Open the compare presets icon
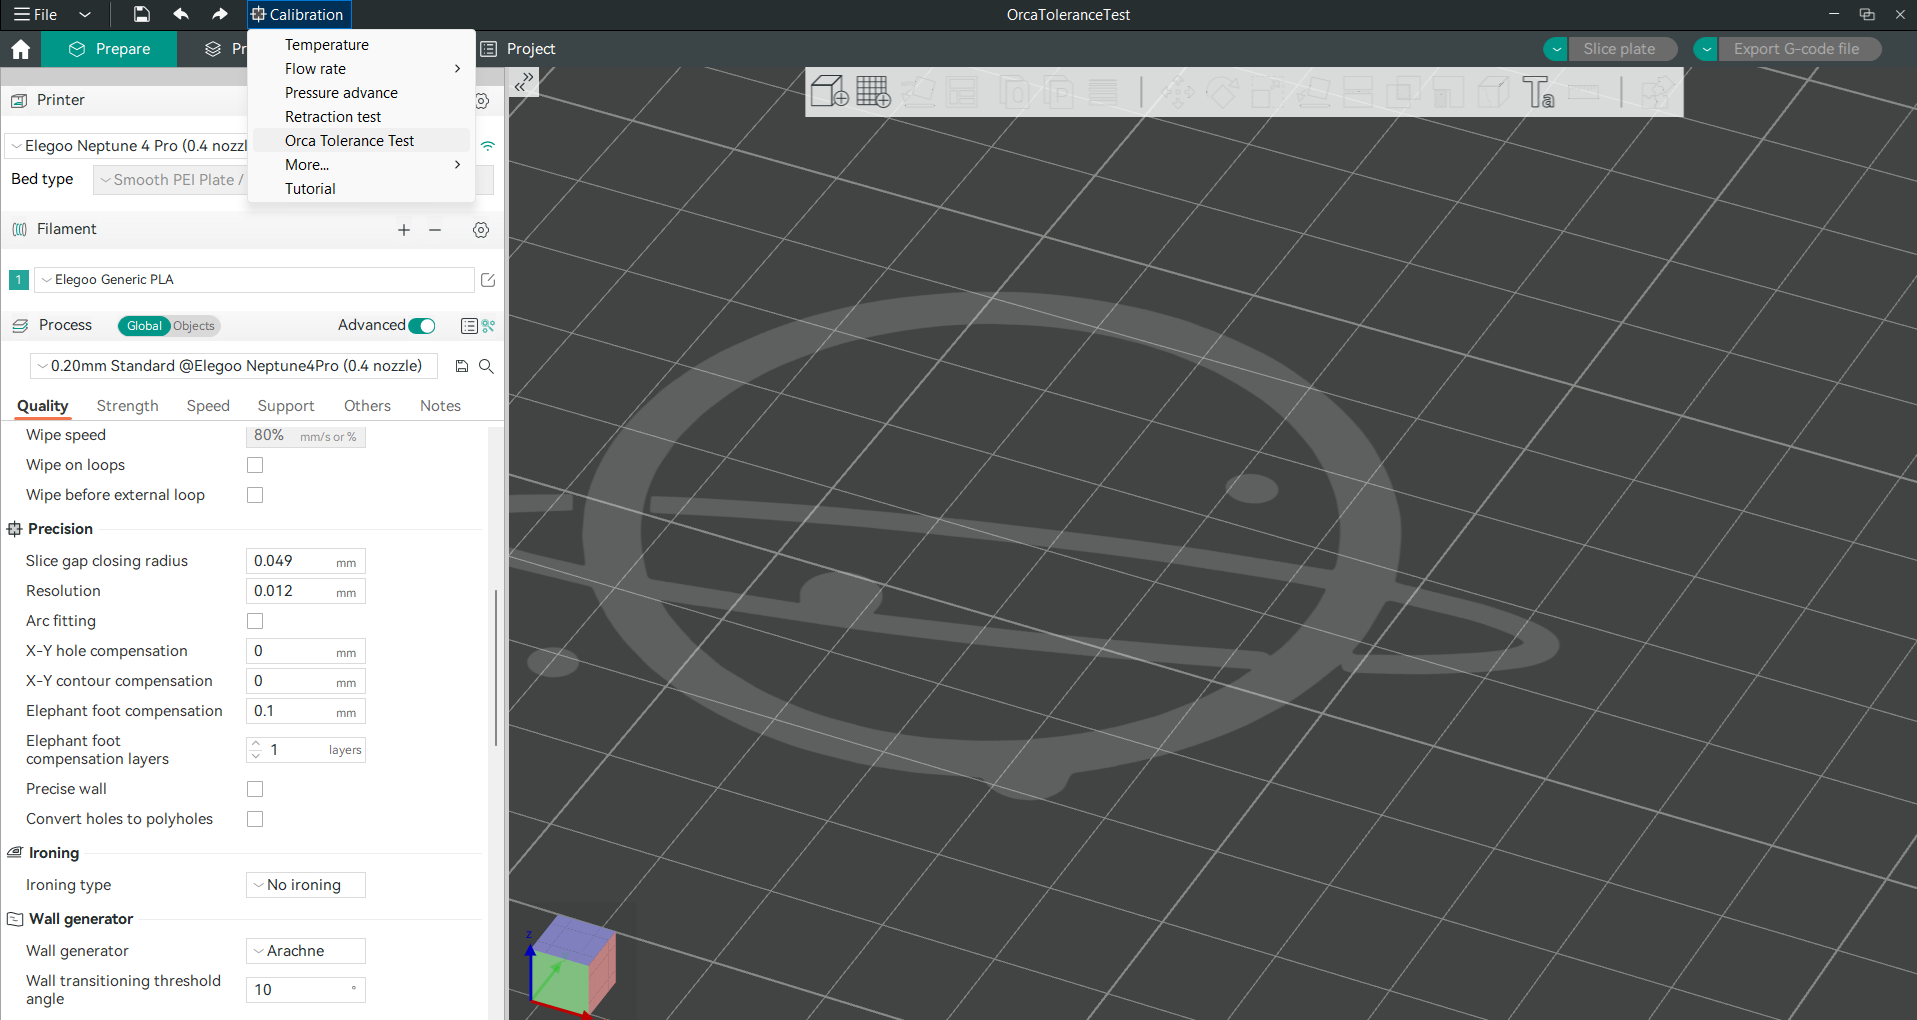This screenshot has width=1917, height=1020. (489, 326)
